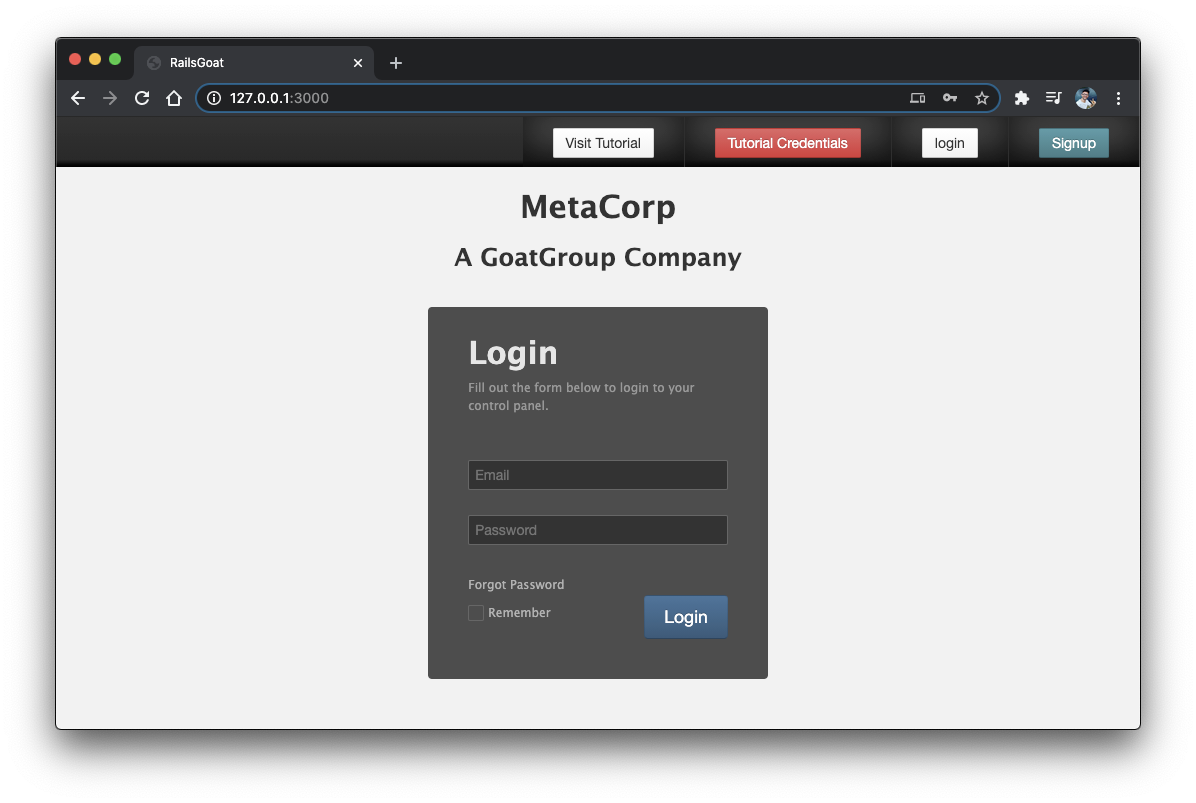Click the Signup button
This screenshot has width=1196, height=803.
(x=1073, y=143)
